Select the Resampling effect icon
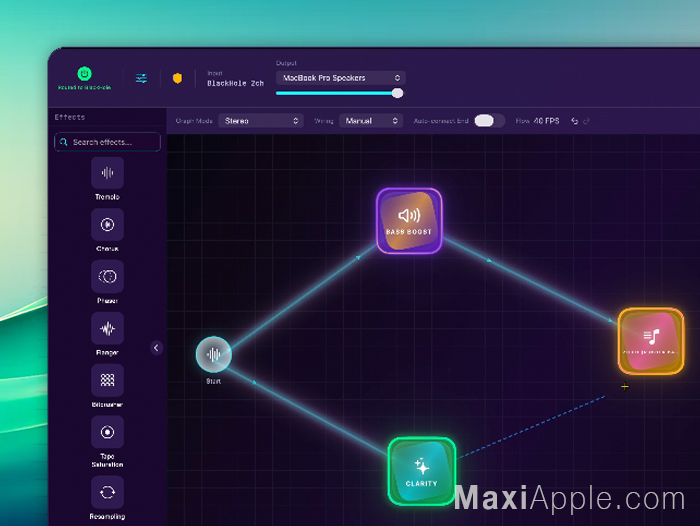The width and height of the screenshot is (700, 526). [x=107, y=492]
